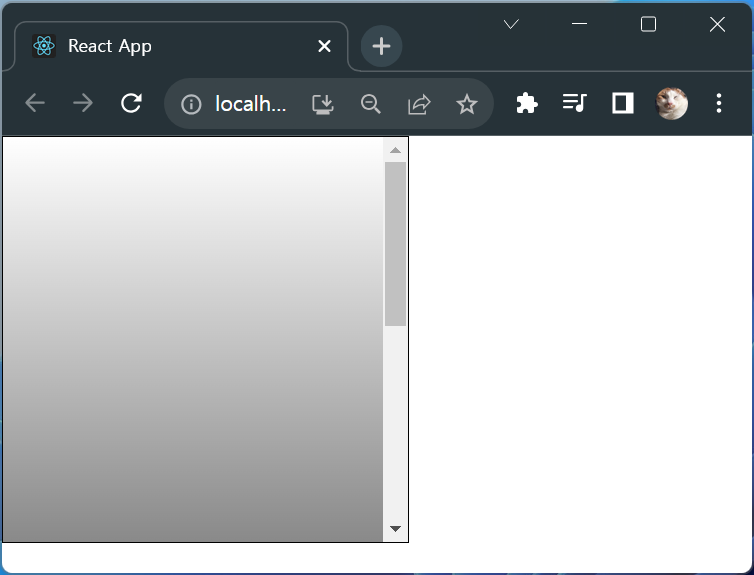
Task: Go forward to next page
Action: point(83,103)
